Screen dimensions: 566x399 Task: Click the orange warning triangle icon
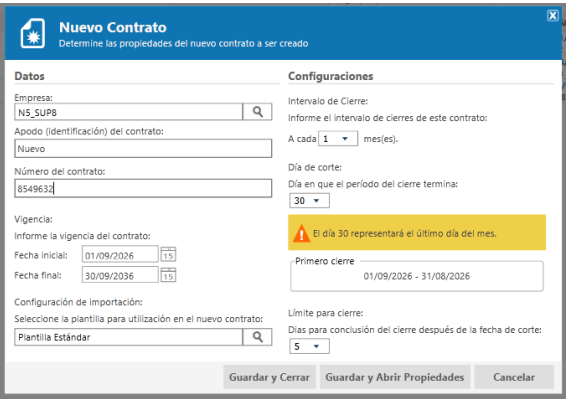coord(301,233)
